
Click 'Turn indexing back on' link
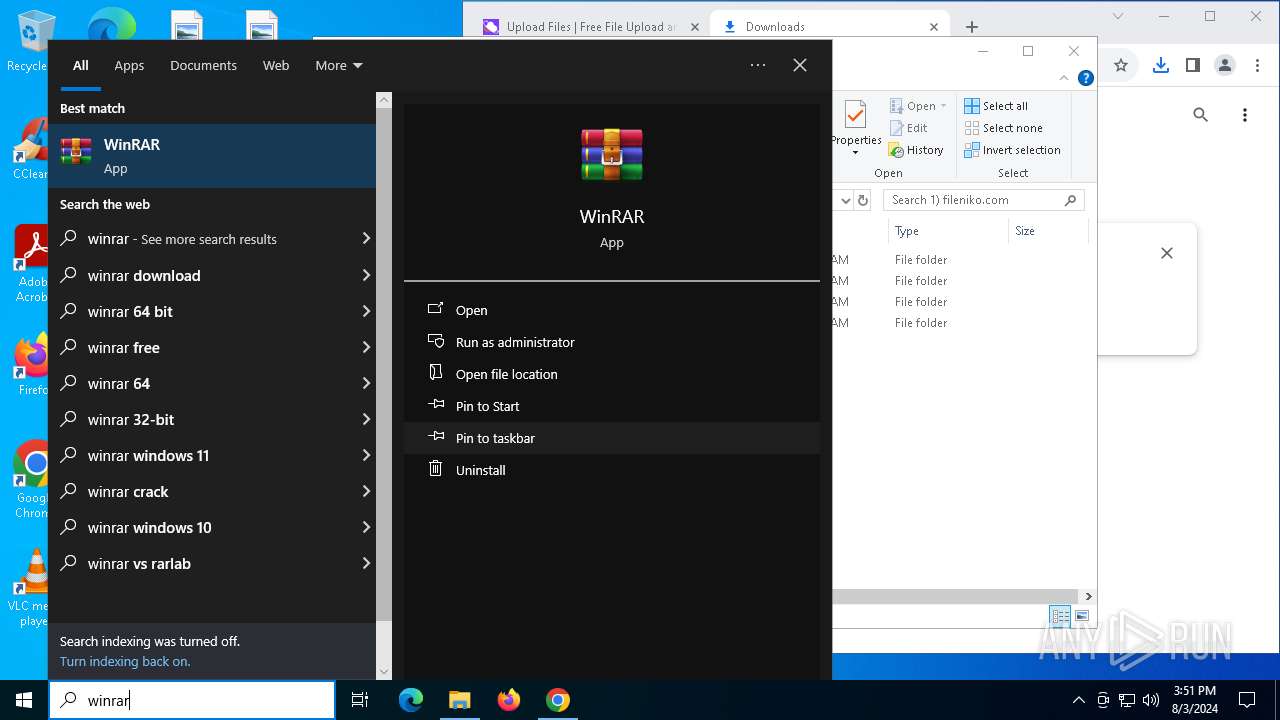(x=125, y=661)
